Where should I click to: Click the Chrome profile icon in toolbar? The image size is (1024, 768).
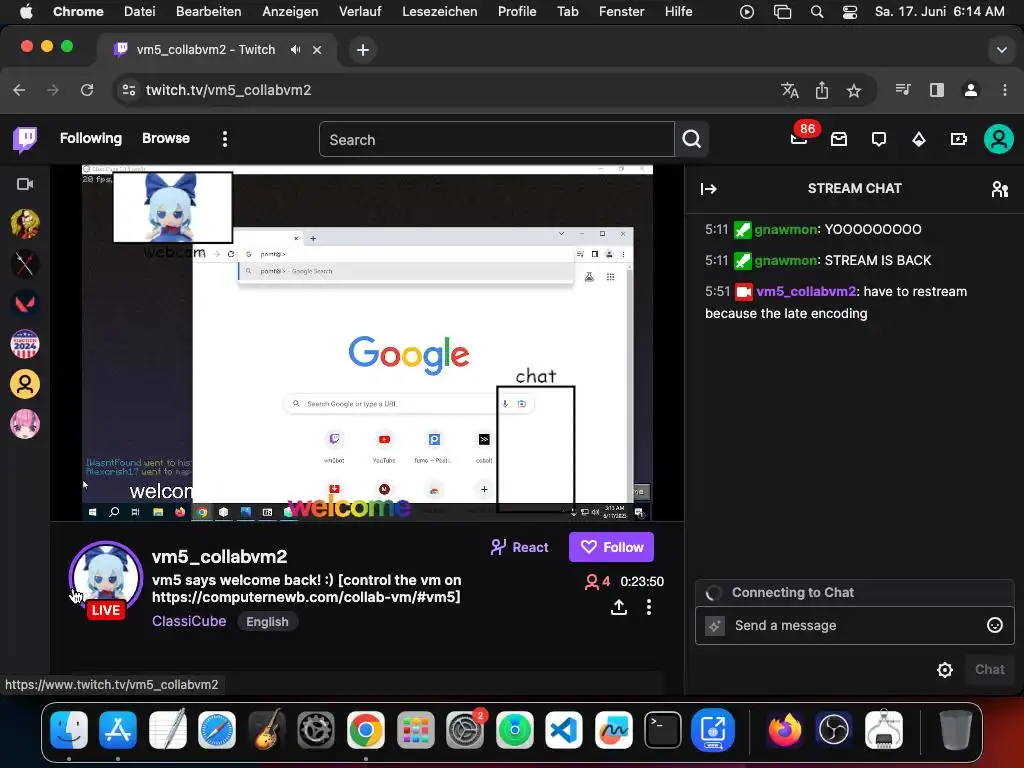971,90
